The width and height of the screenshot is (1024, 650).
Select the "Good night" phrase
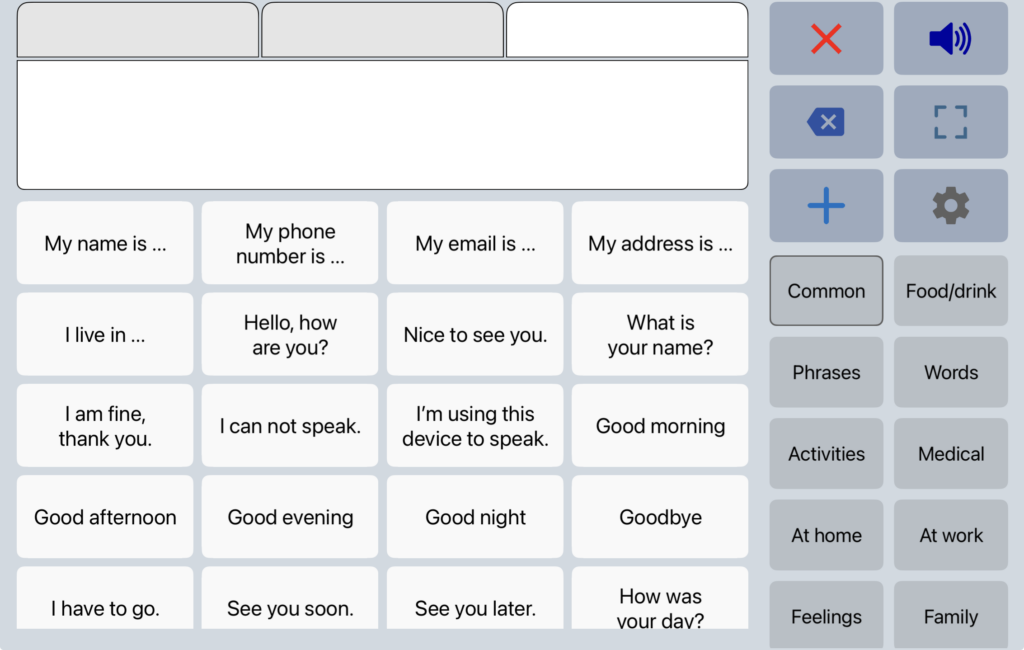click(474, 517)
